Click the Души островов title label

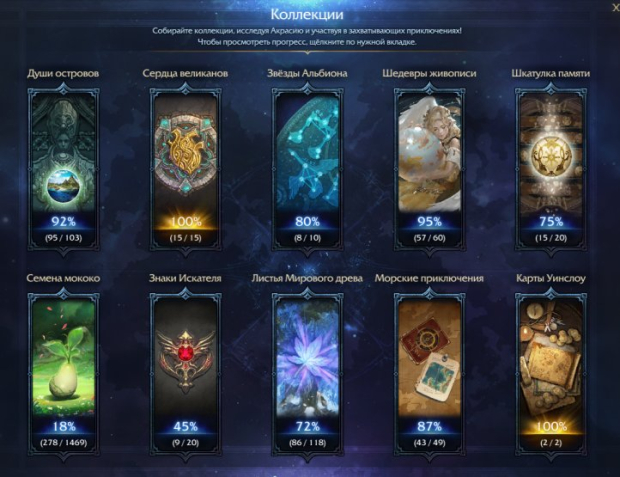point(63,74)
